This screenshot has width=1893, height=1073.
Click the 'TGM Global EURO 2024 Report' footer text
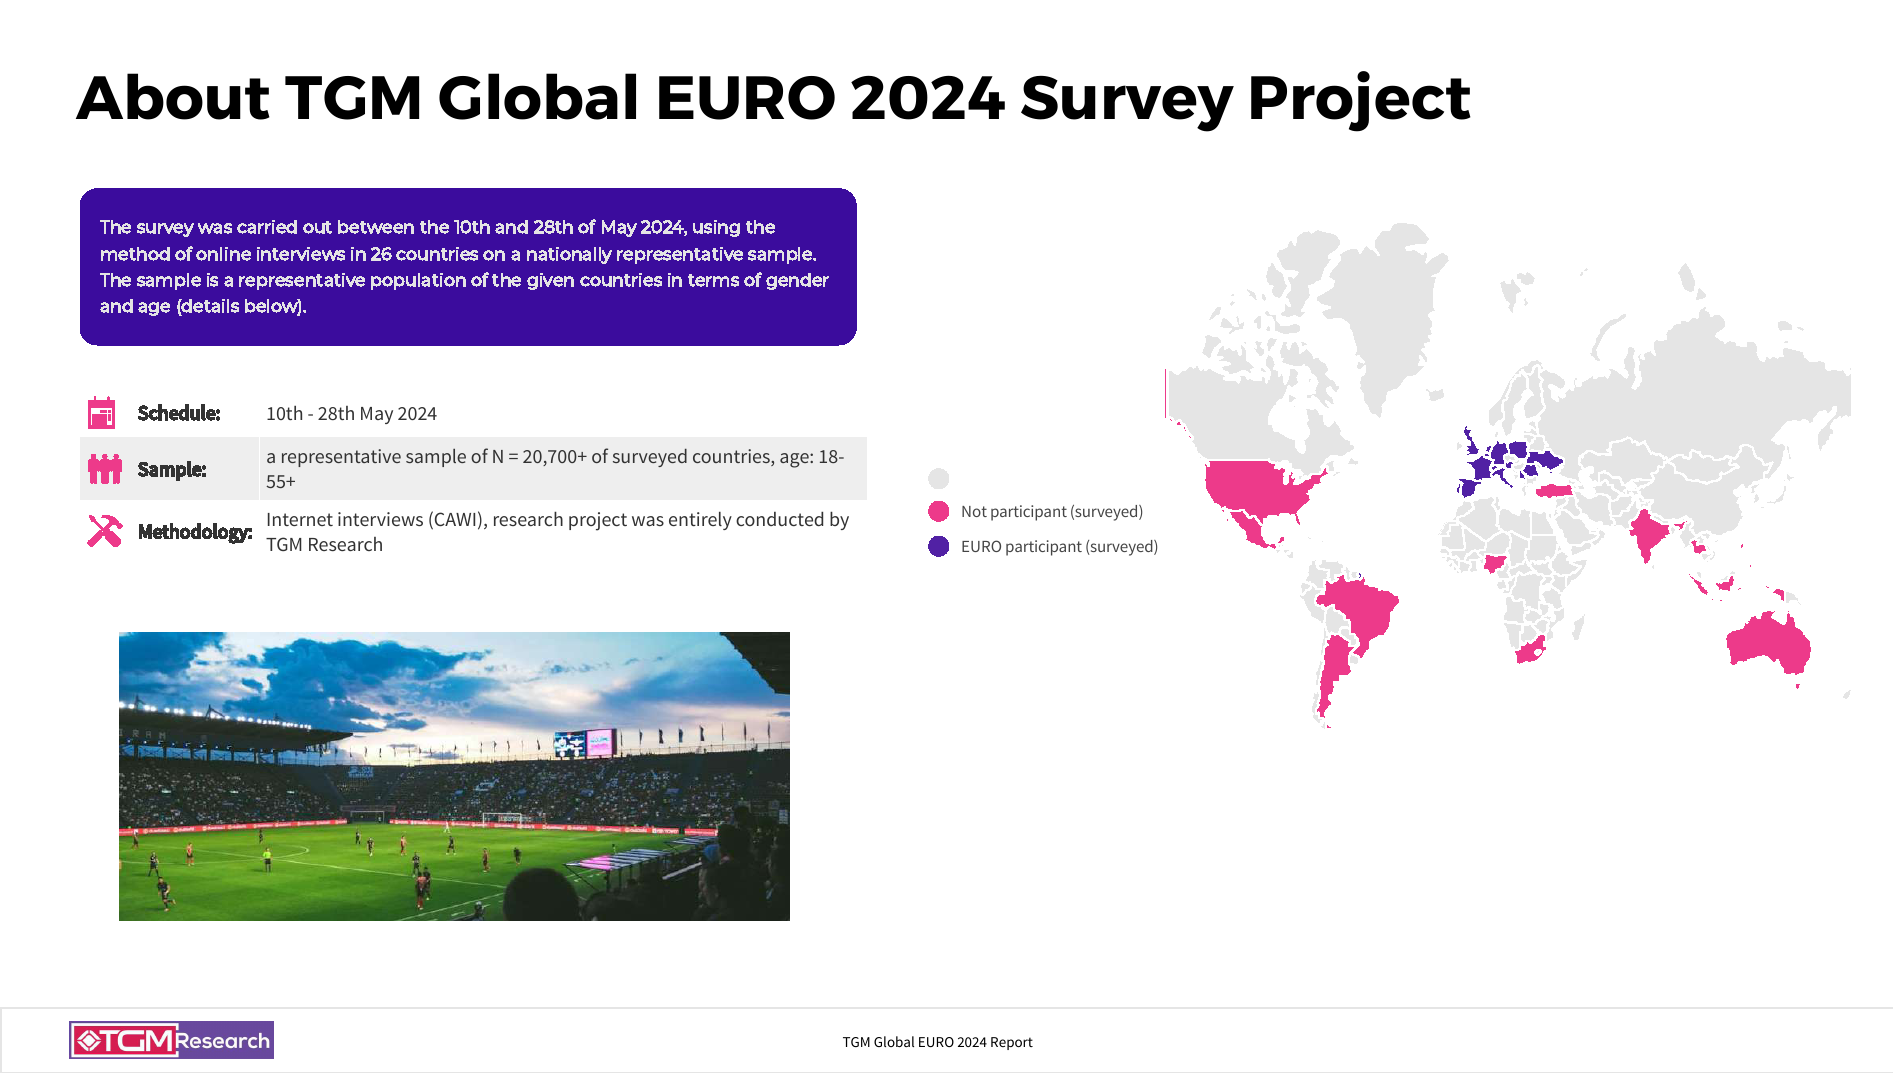tap(937, 1042)
